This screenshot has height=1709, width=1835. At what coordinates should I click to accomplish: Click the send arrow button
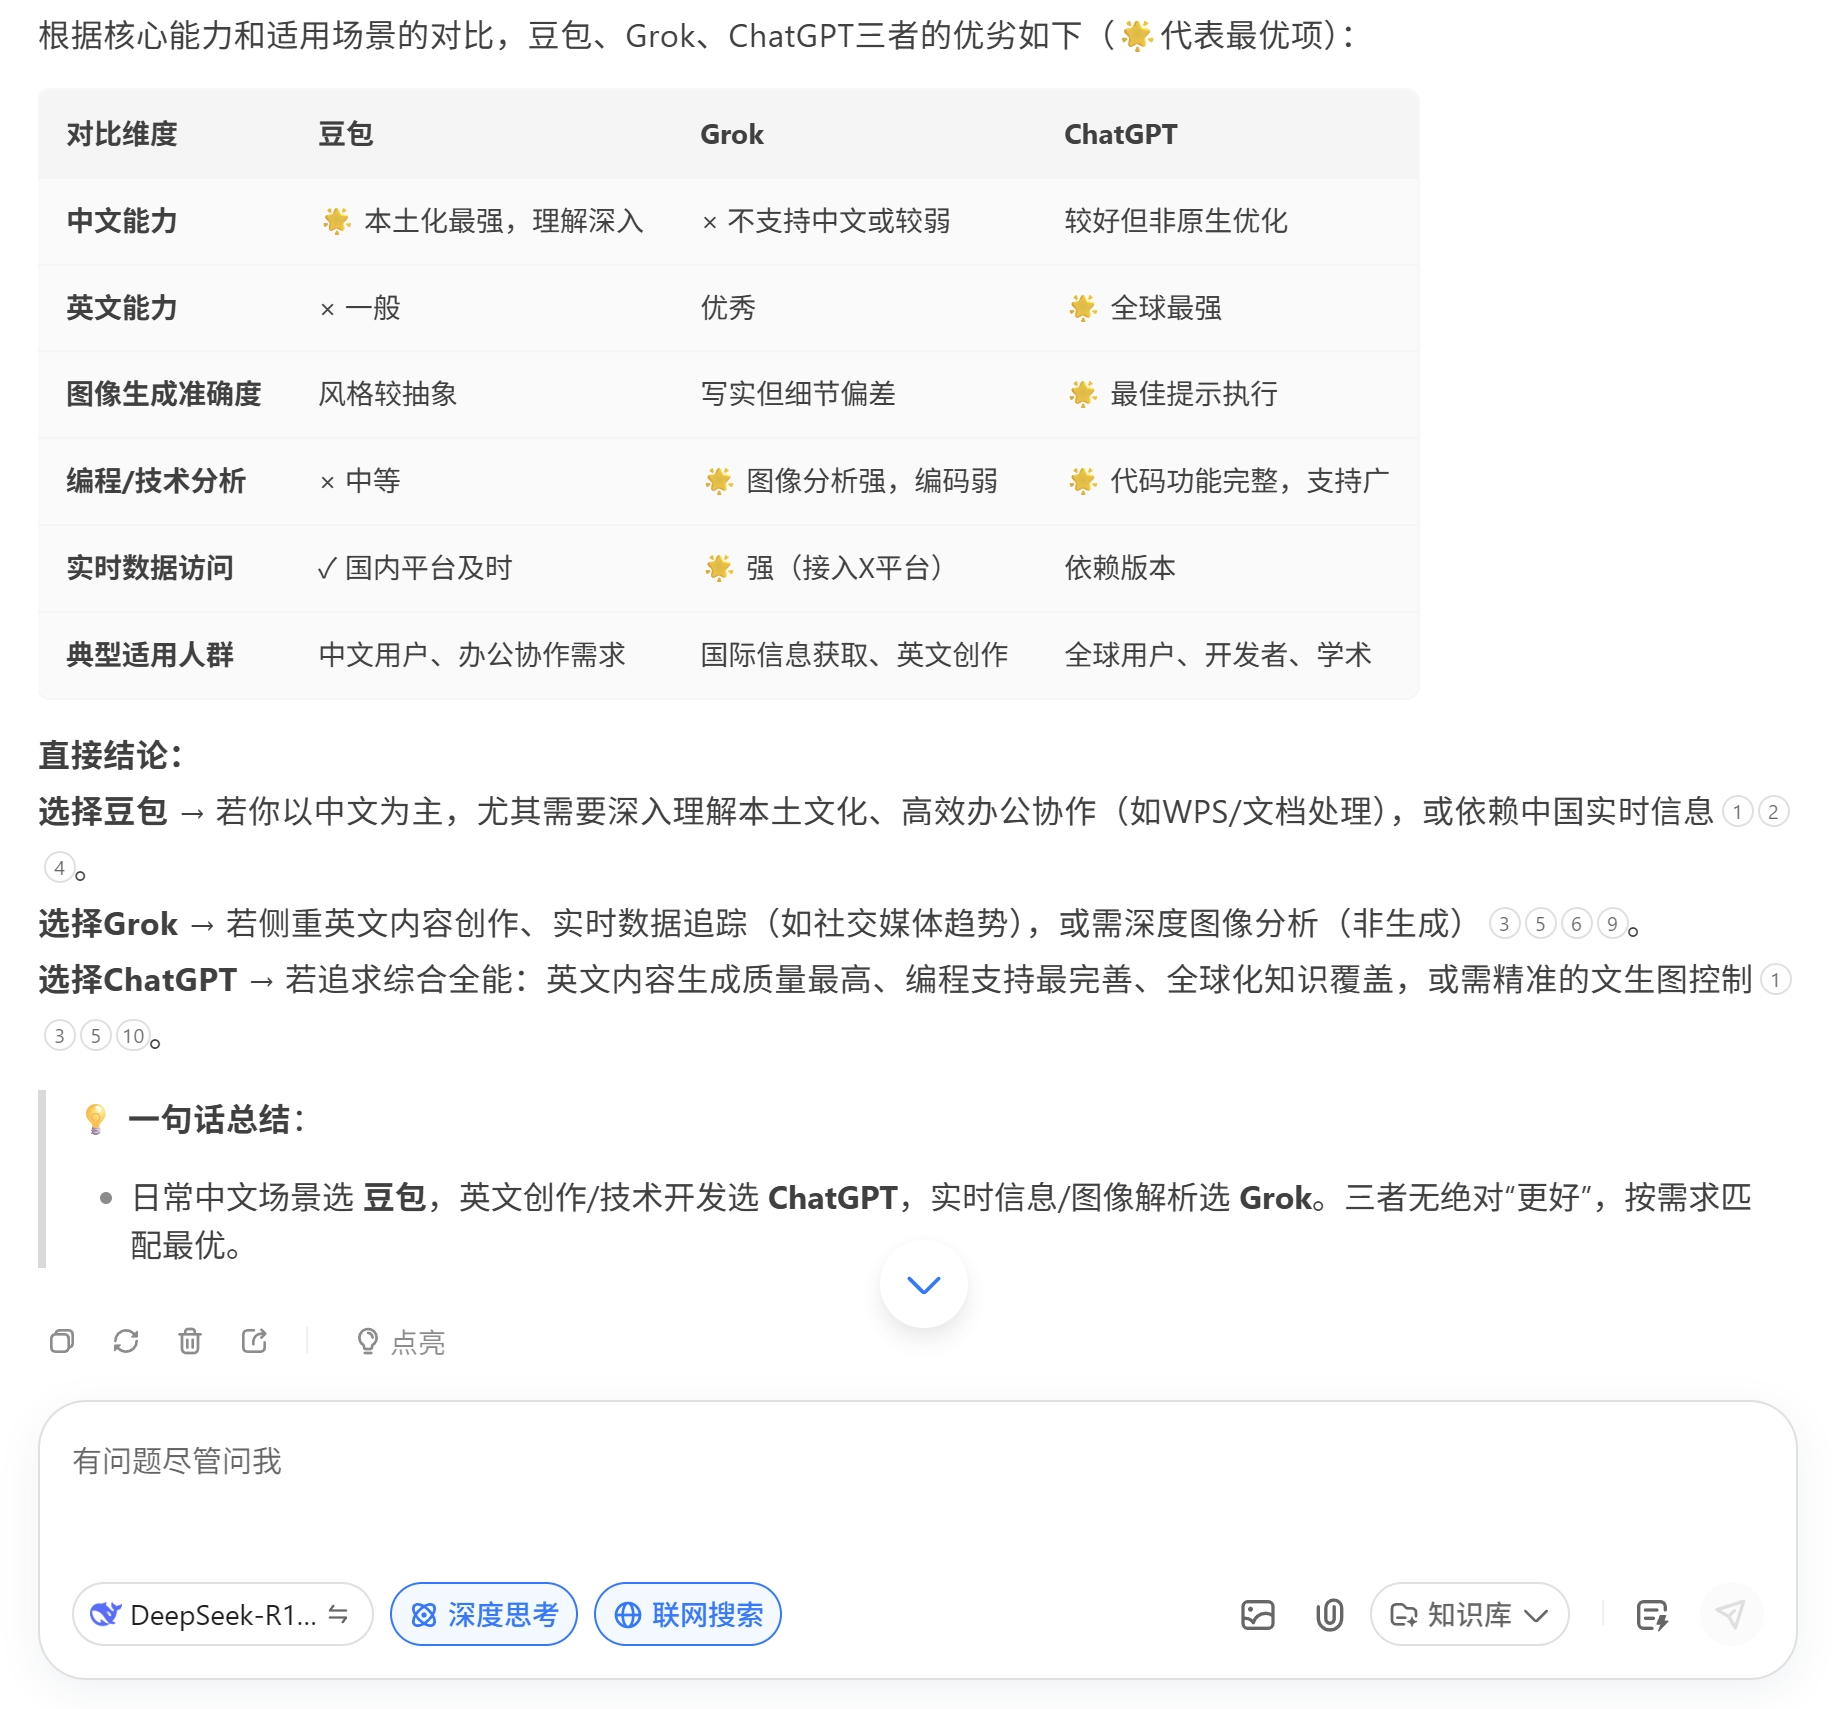pos(1730,1614)
